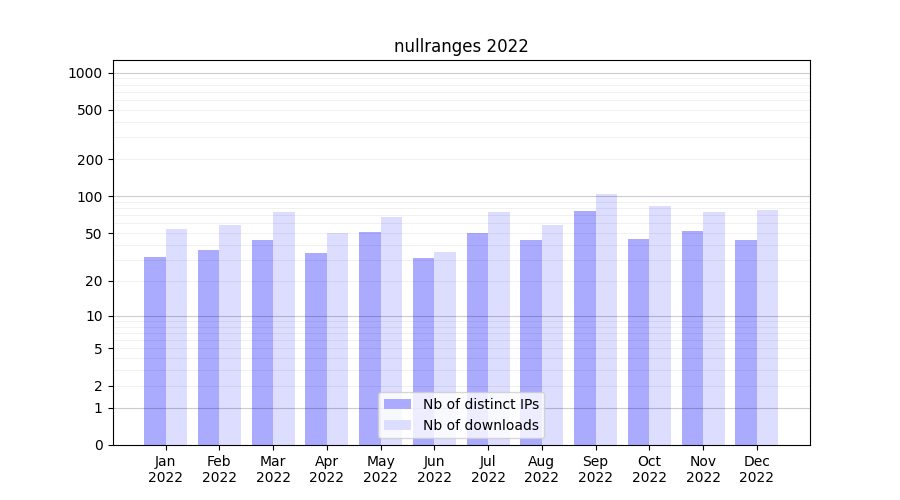This screenshot has height=500, width=900.
Task: Click the 'Nb of distinct IPs' legend swatch
Action: [x=397, y=404]
